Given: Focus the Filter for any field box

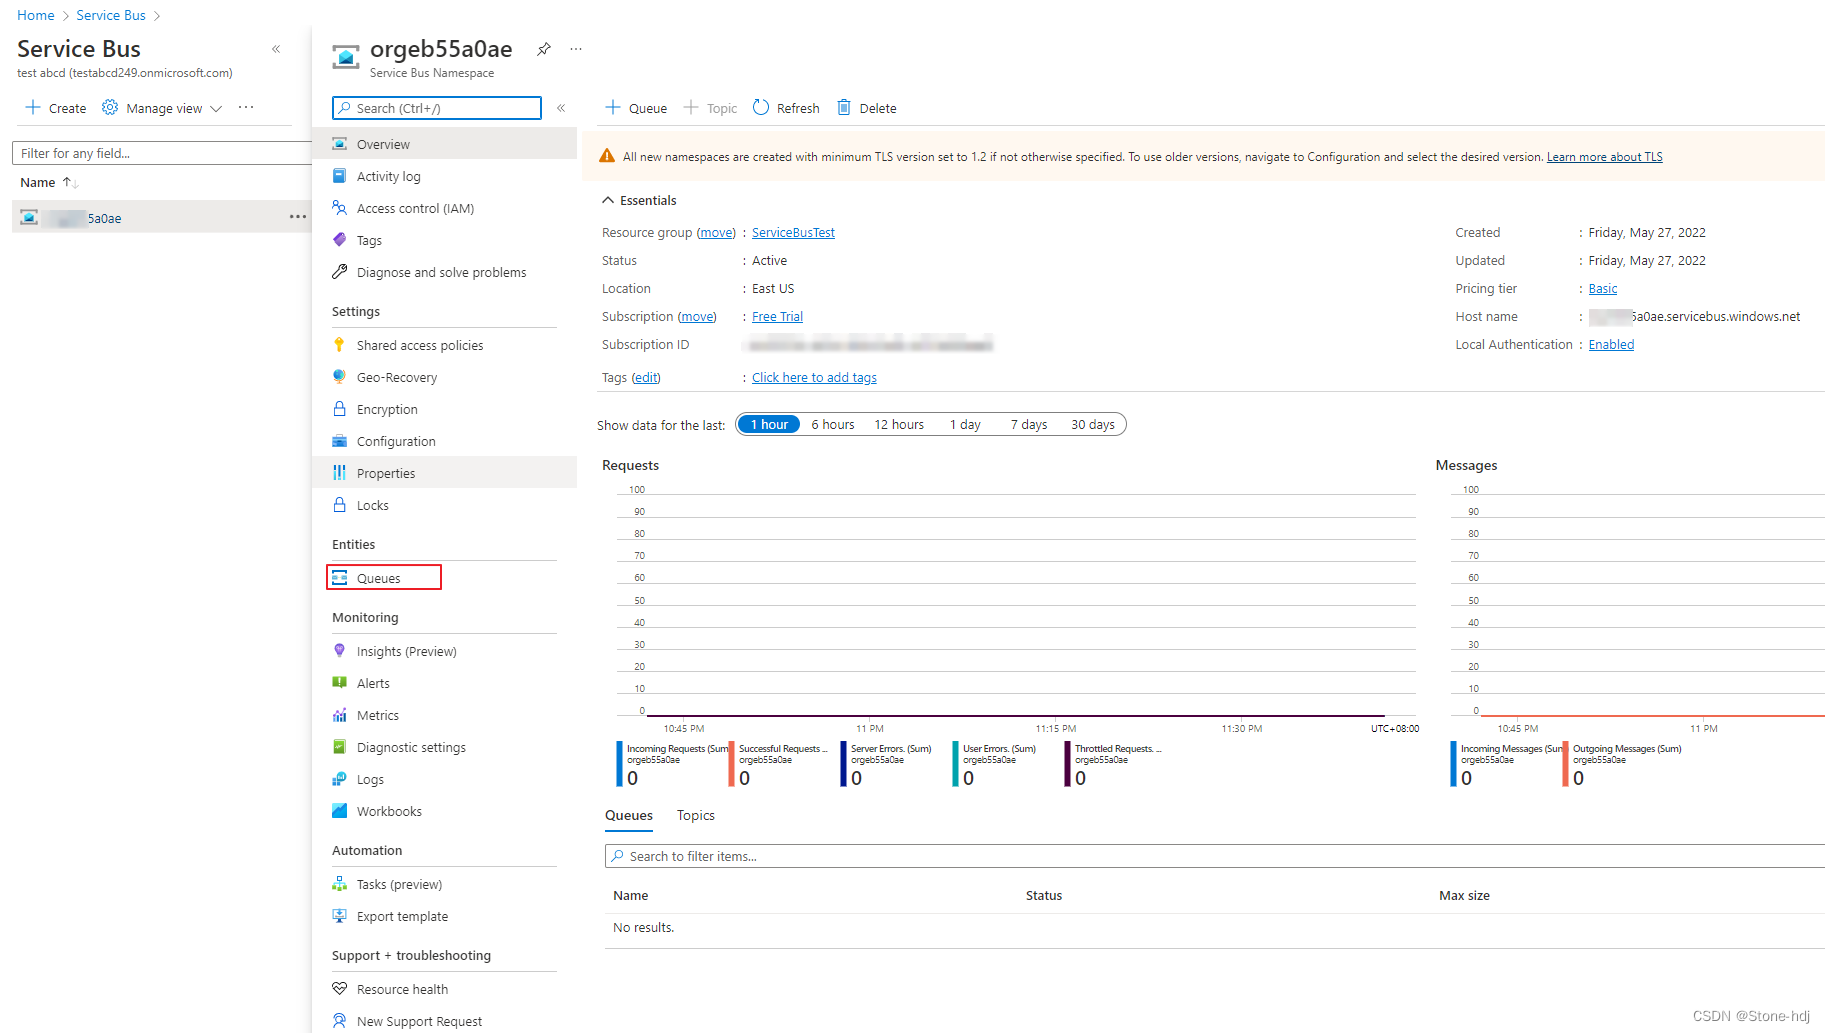Looking at the screenshot, I should 162,153.
